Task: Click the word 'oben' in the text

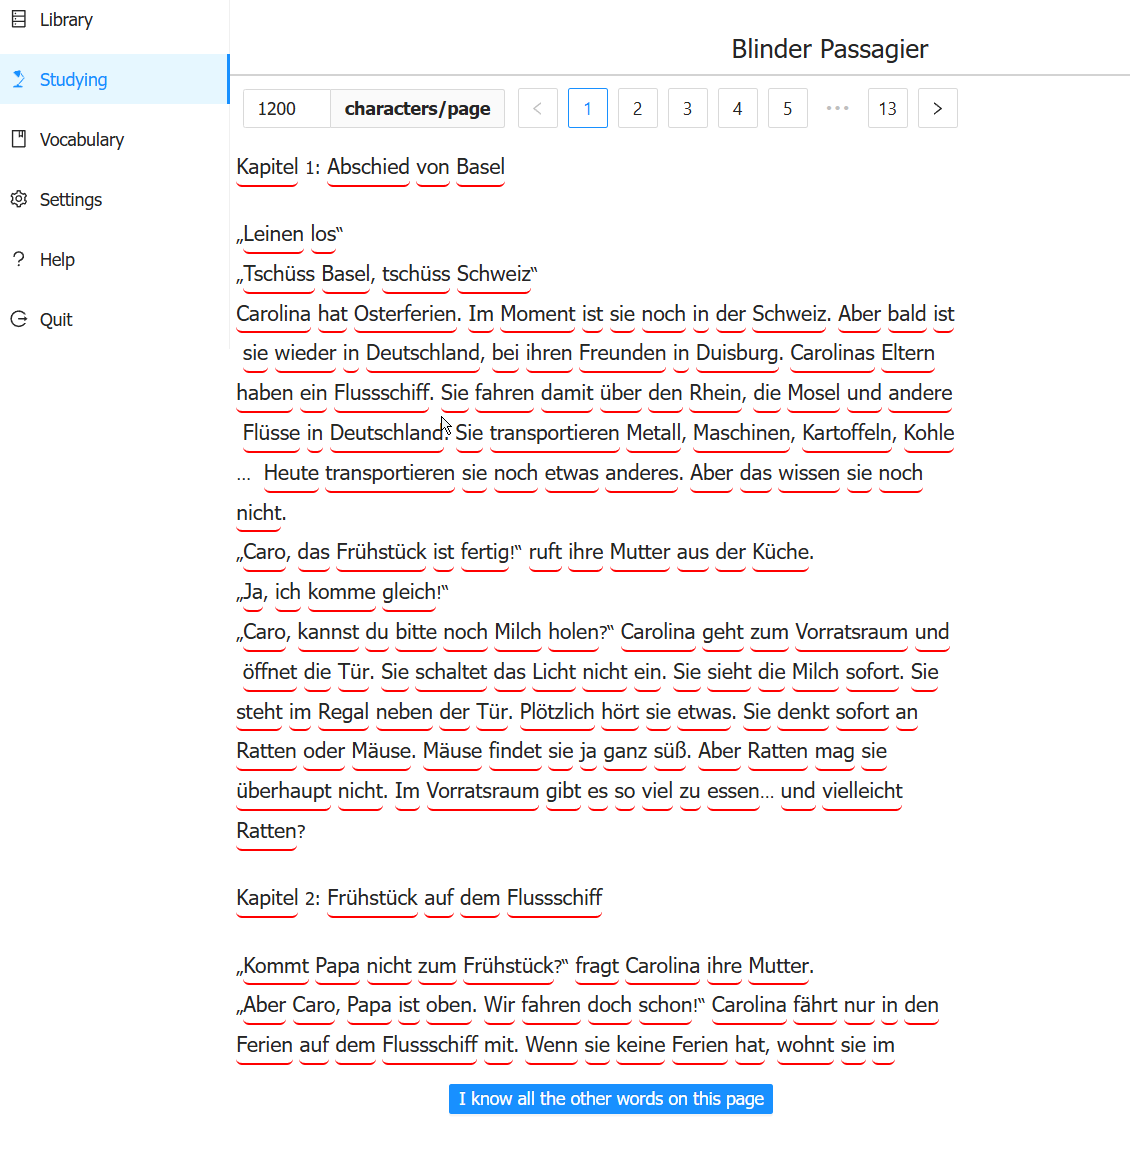Action: click(x=451, y=1006)
